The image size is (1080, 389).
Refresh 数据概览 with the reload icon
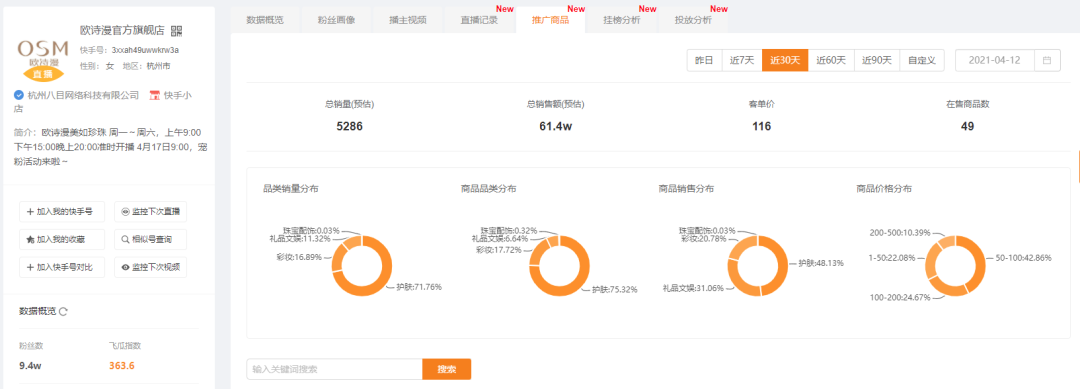[63, 312]
